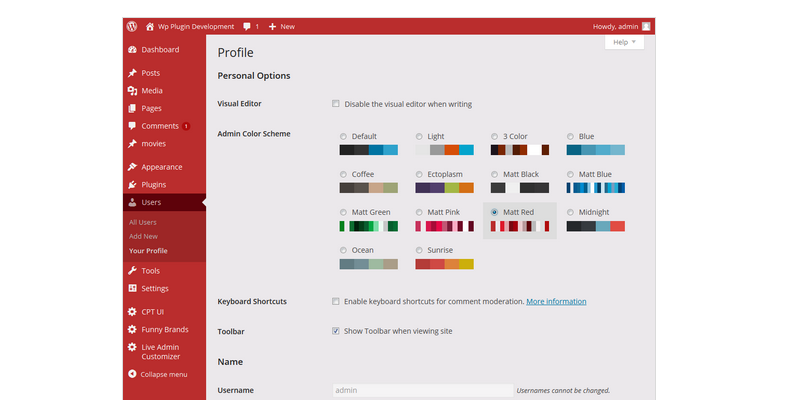Open Plugins via its plug icon
Image resolution: width=800 pixels, height=400 pixels.
132,185
